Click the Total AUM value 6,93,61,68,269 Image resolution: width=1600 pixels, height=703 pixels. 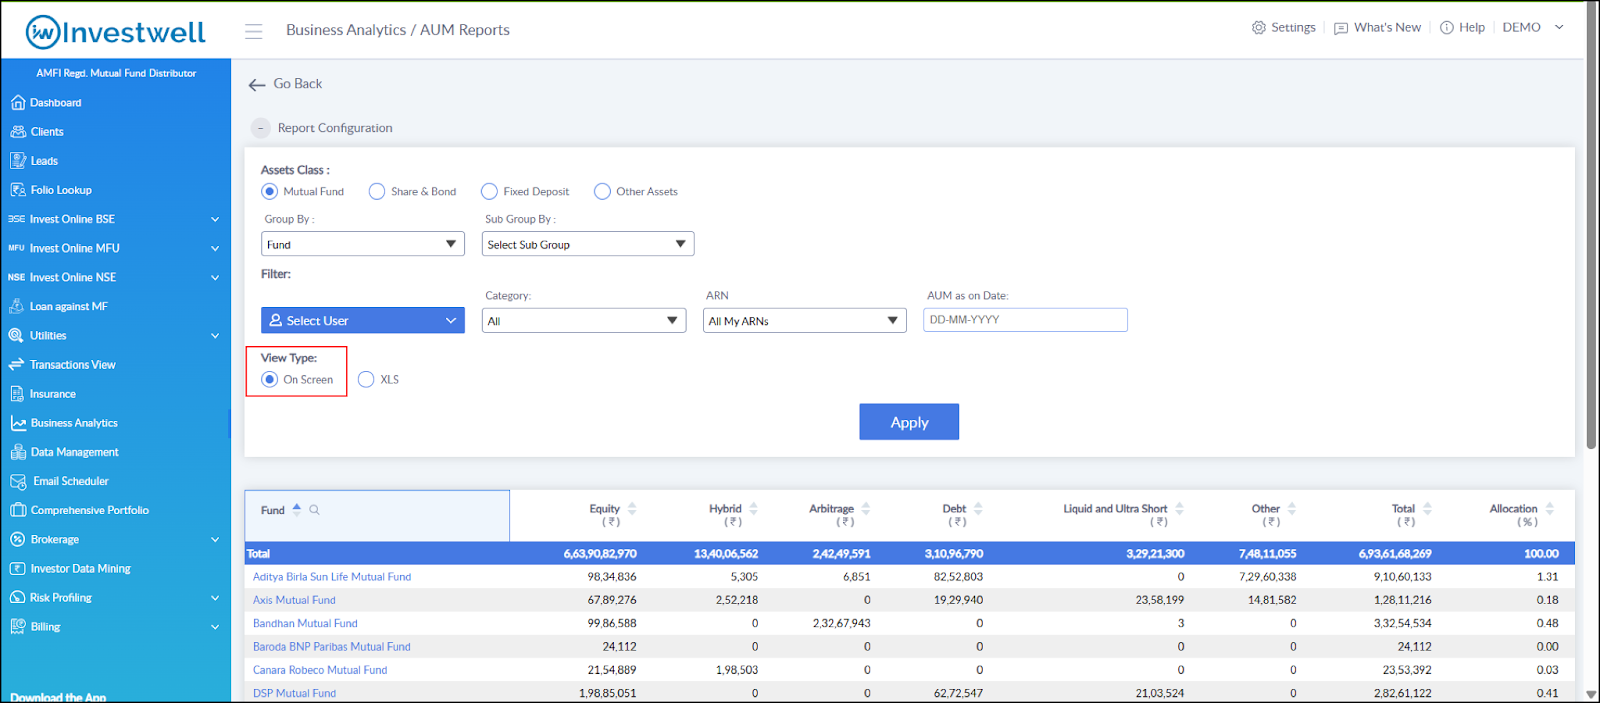coord(1395,554)
